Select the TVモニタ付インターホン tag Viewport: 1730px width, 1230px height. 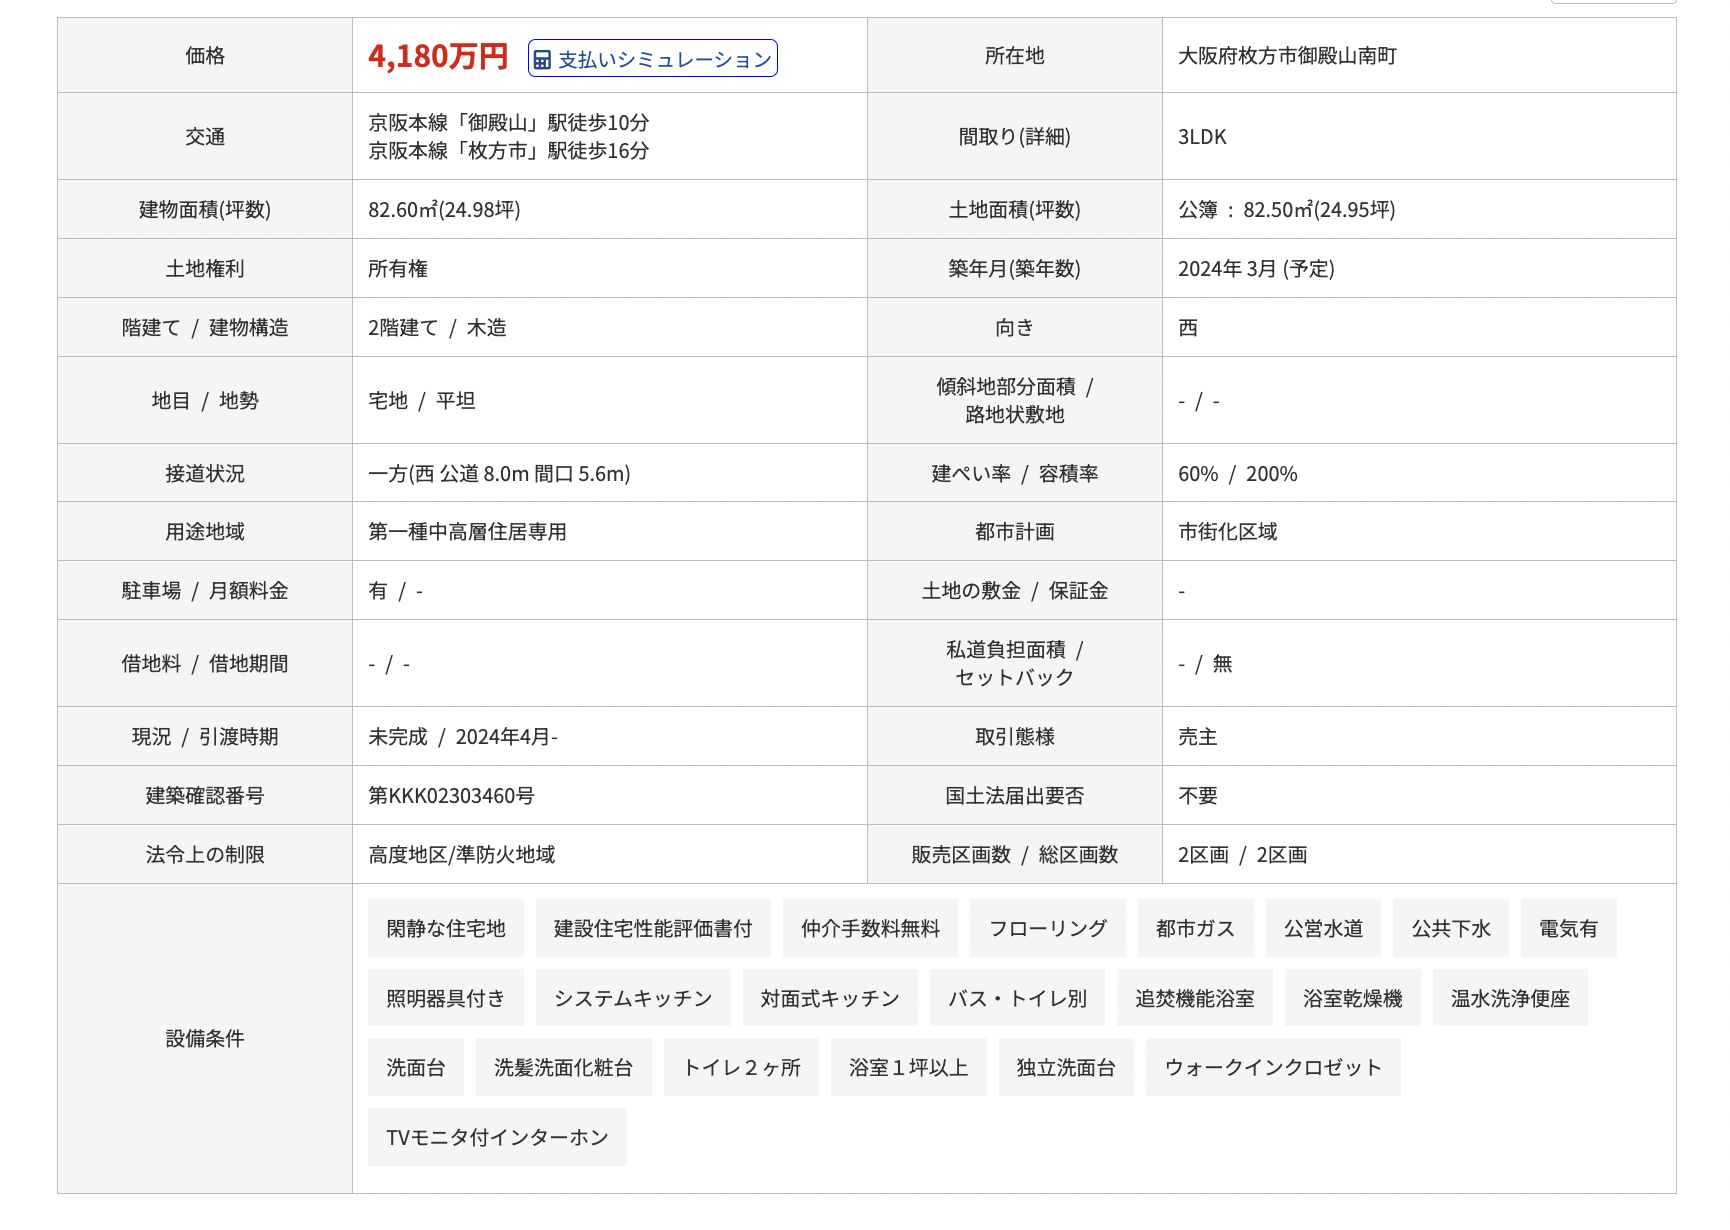[497, 1137]
